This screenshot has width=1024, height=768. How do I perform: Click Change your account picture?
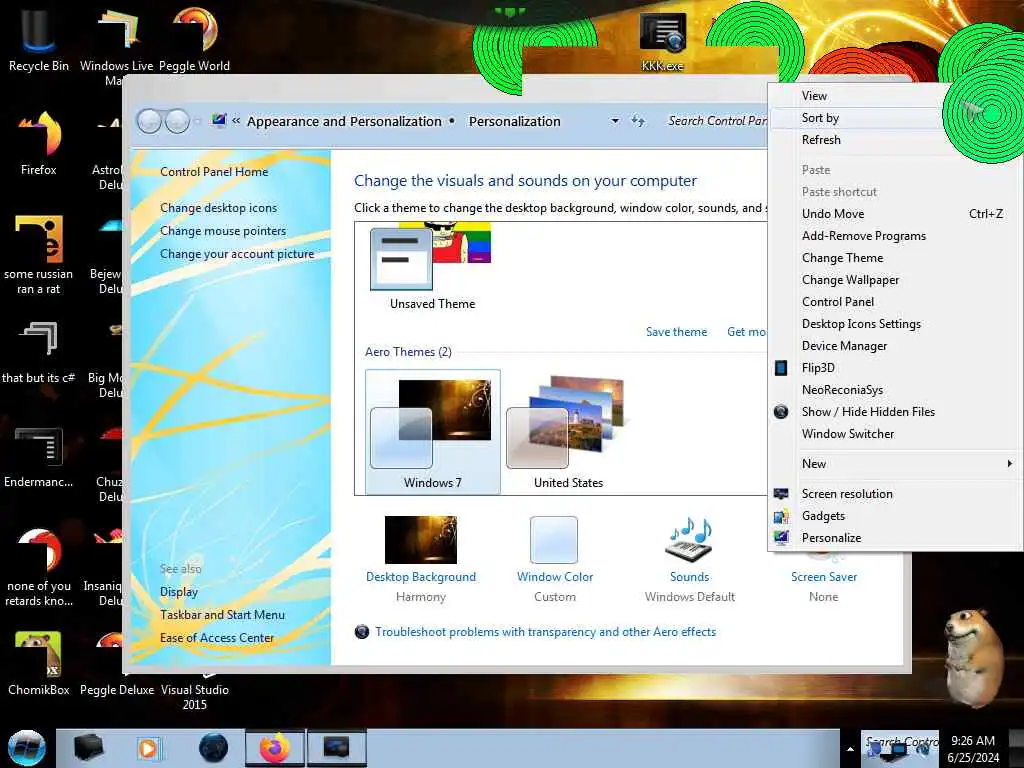point(237,254)
